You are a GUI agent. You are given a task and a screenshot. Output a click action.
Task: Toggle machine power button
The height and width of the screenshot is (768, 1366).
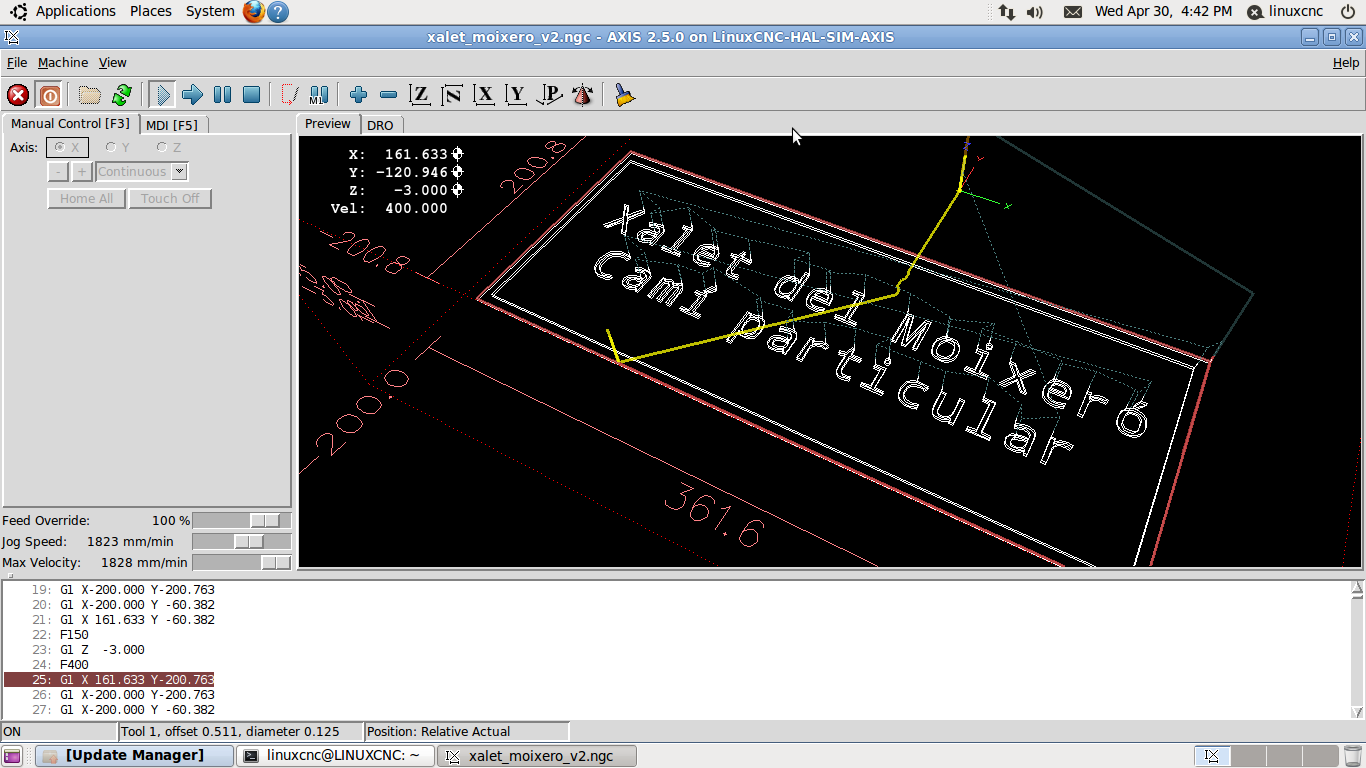tap(49, 95)
